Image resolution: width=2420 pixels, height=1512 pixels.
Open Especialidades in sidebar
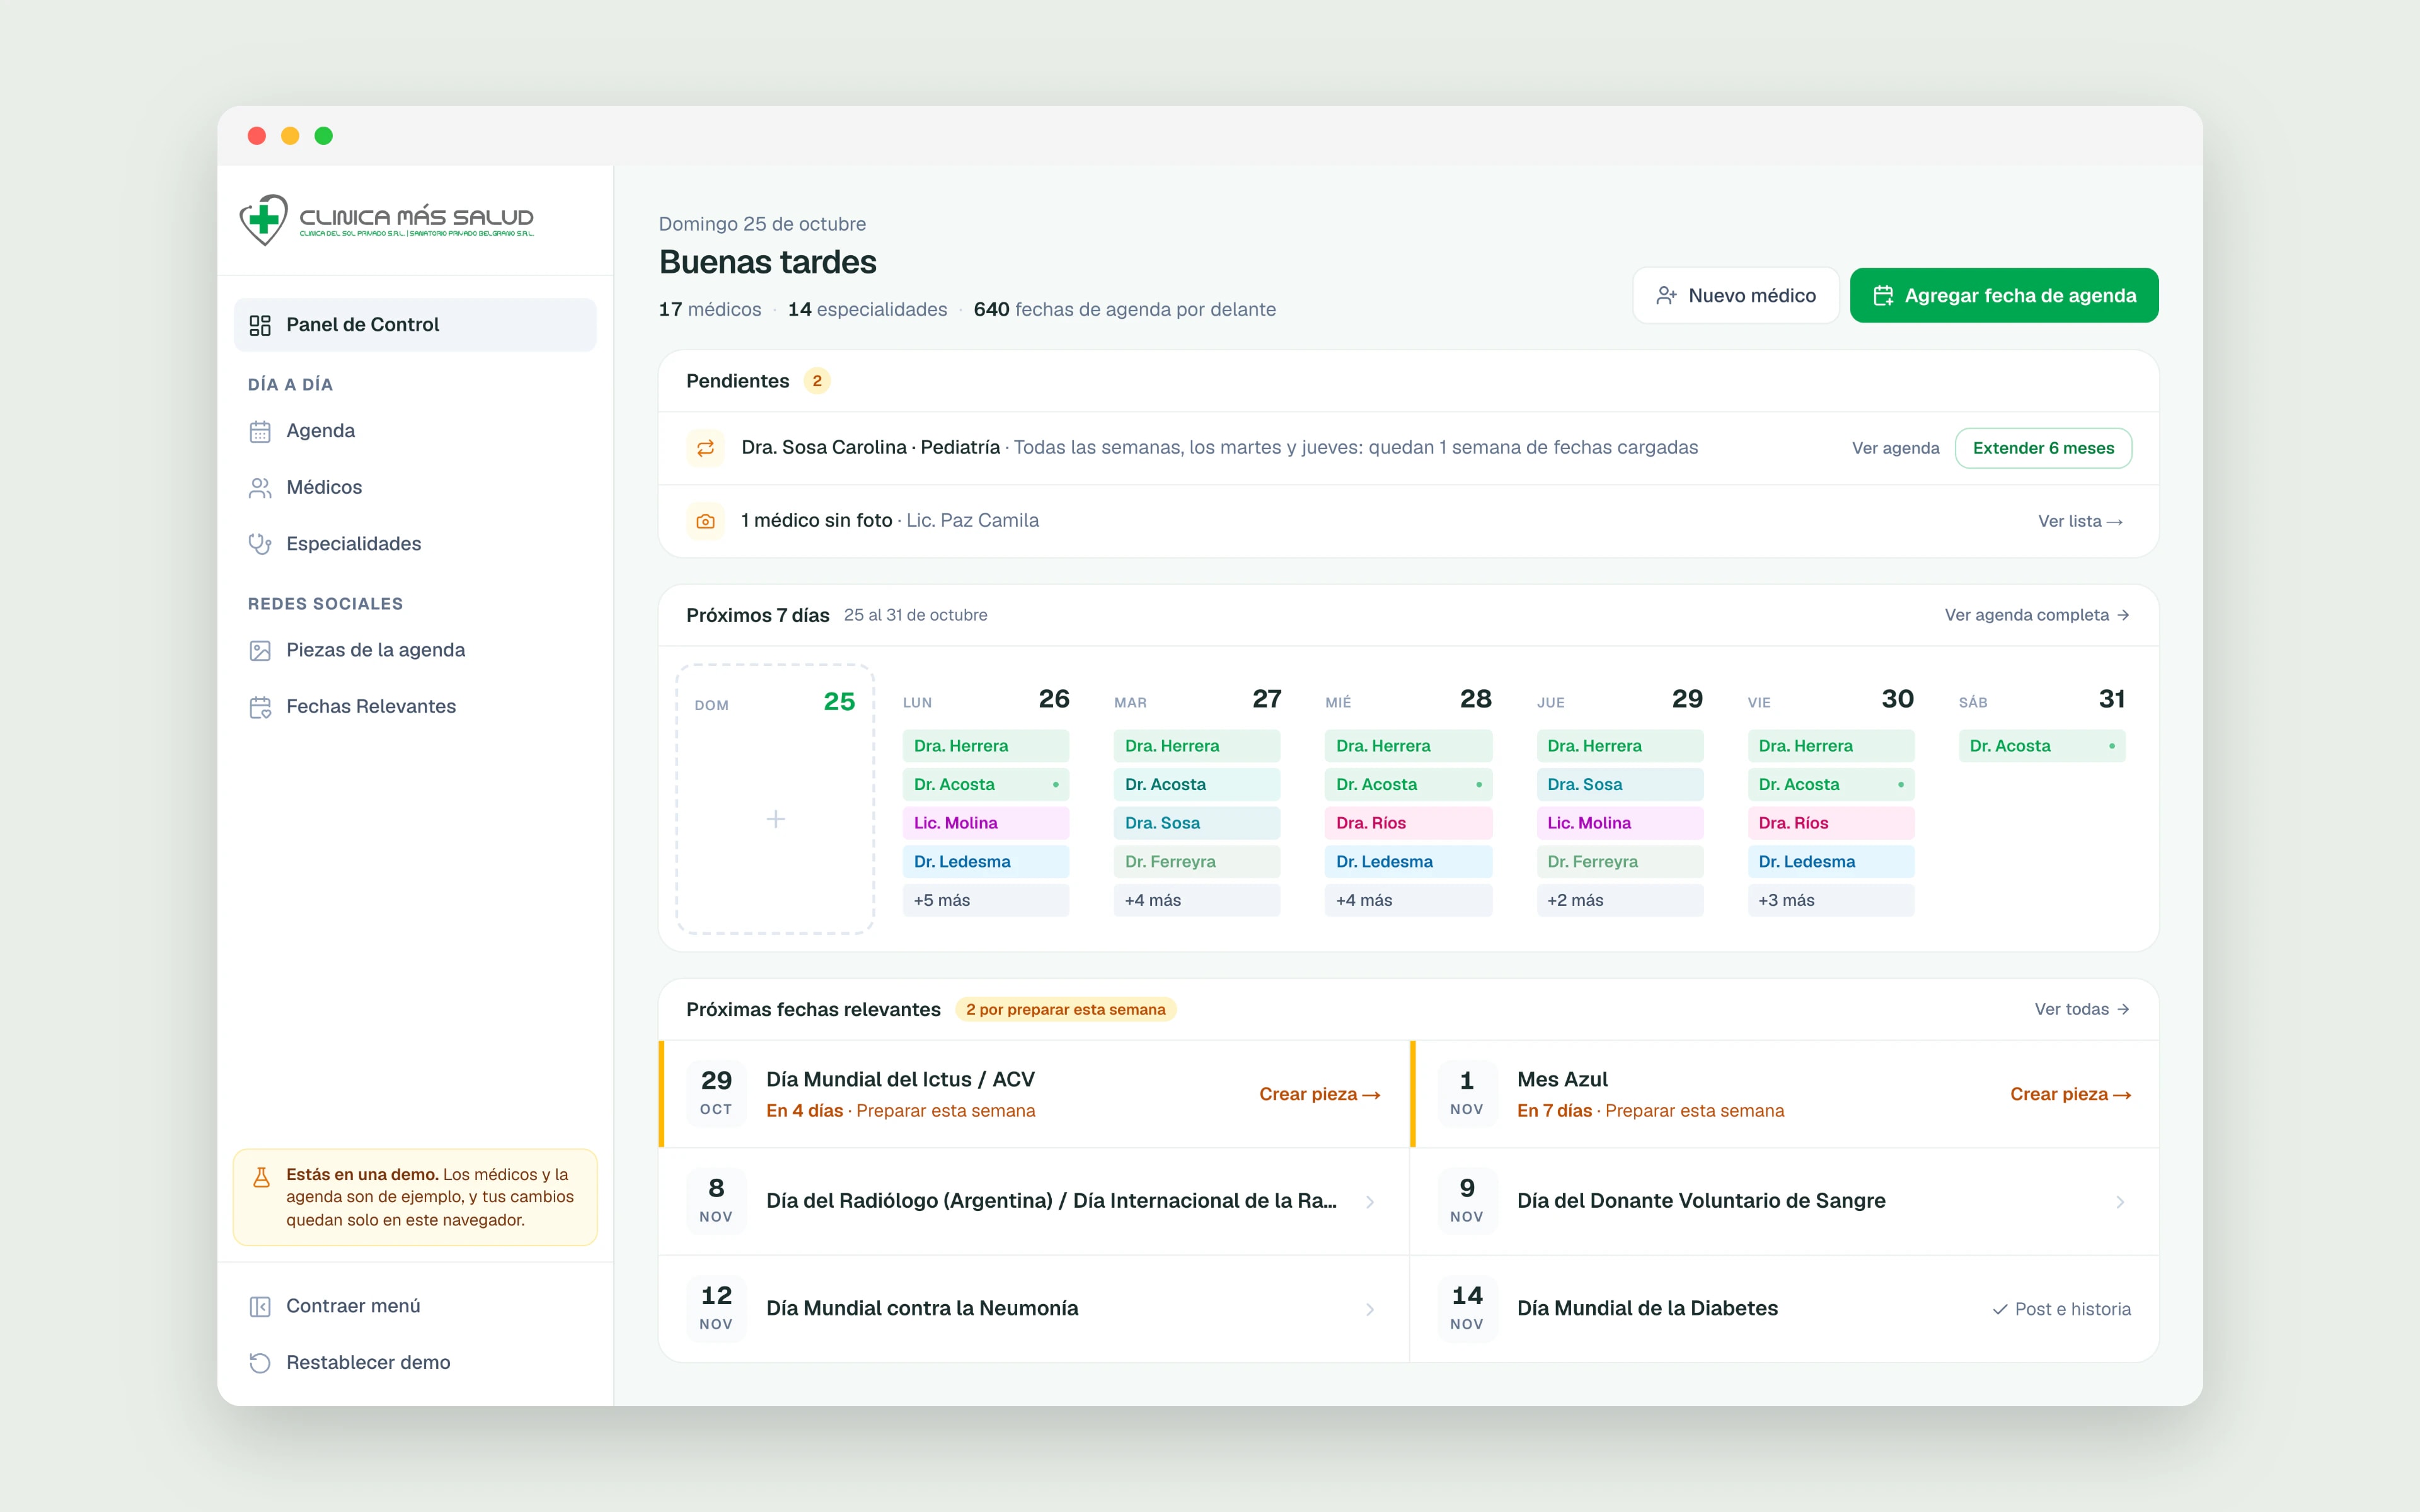[x=415, y=544]
